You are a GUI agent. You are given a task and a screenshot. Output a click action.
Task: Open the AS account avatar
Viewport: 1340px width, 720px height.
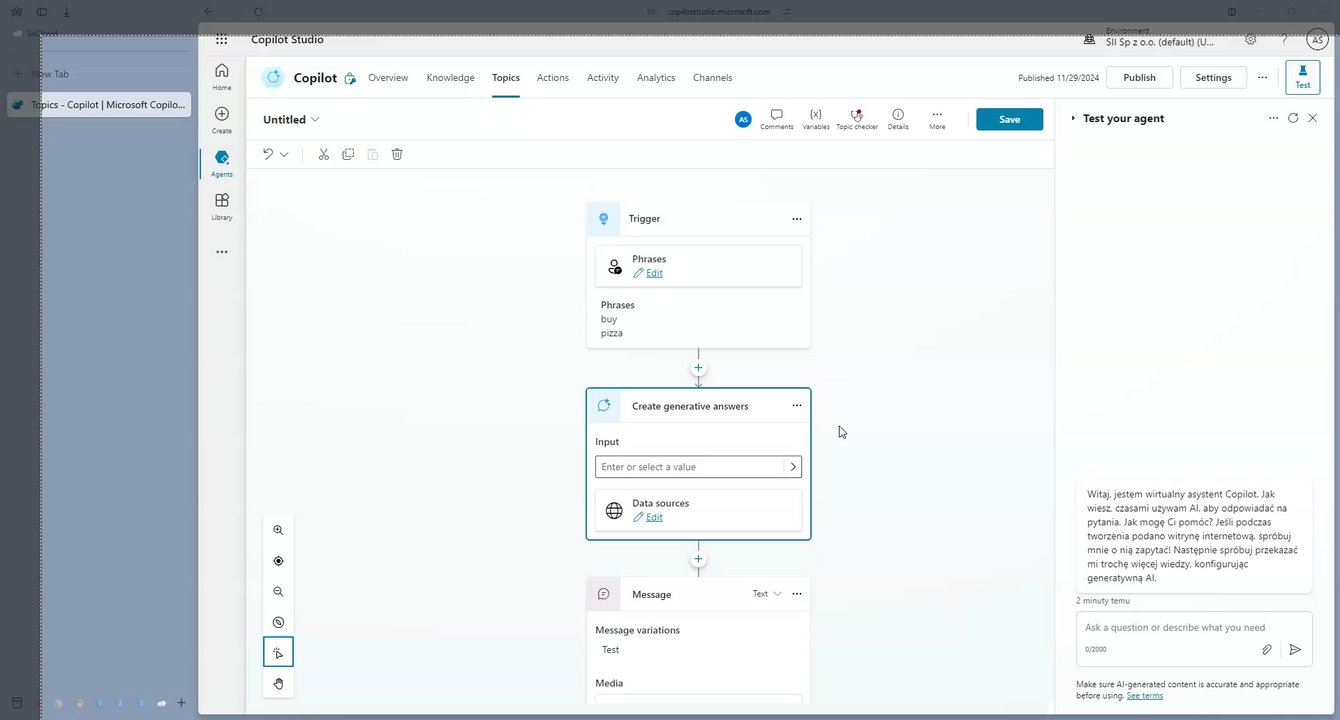point(1318,40)
